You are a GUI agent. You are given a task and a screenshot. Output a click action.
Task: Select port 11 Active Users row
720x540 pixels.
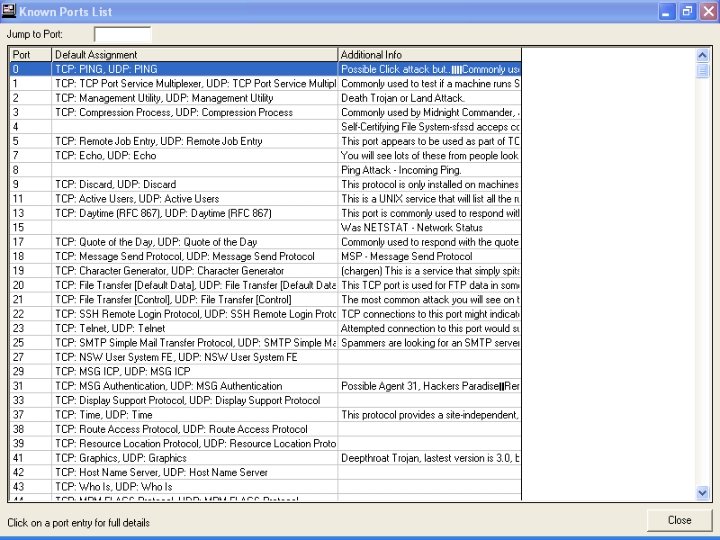pyautogui.click(x=265, y=199)
